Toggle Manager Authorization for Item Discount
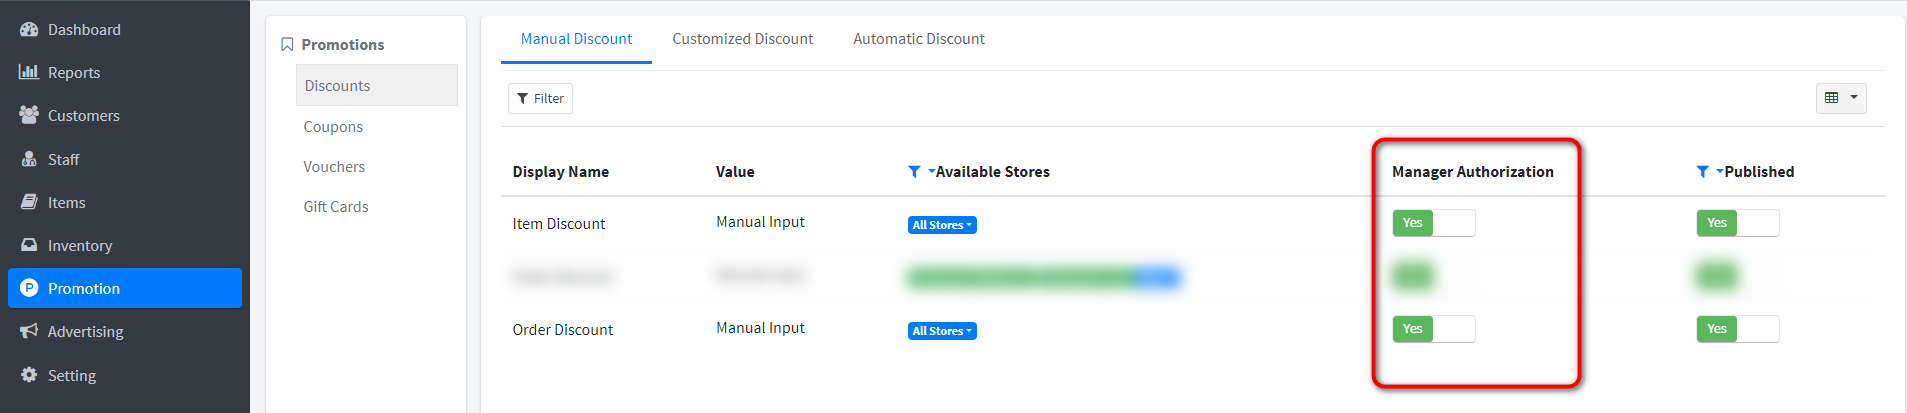 (x=1433, y=223)
